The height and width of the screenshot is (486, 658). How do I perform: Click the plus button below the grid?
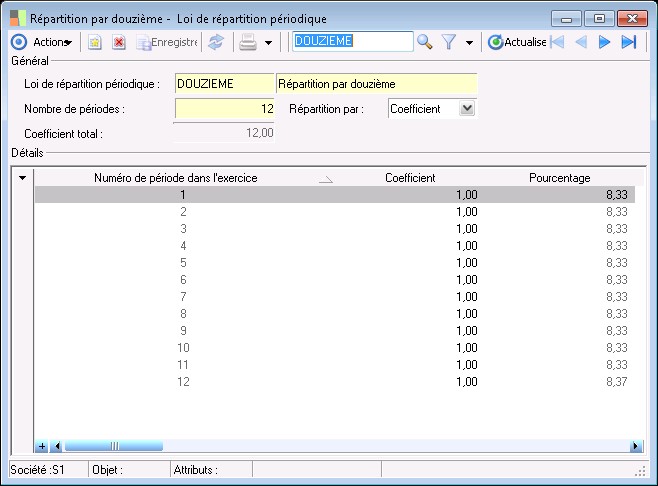coord(42,446)
